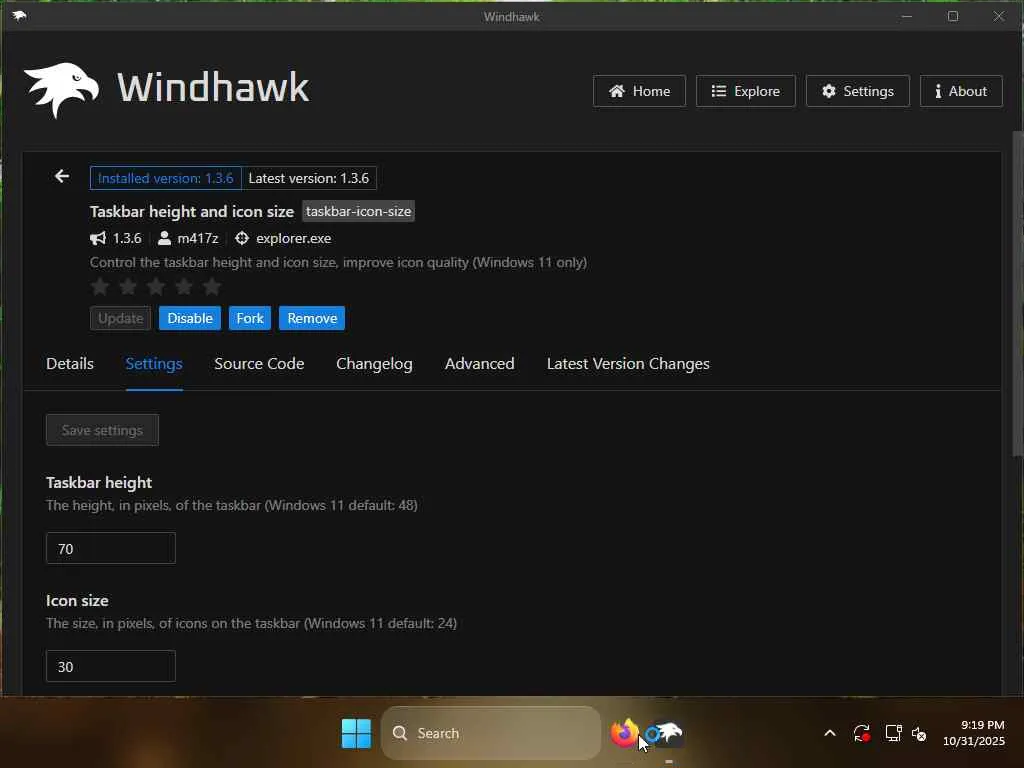Click the Save settings button

point(103,430)
